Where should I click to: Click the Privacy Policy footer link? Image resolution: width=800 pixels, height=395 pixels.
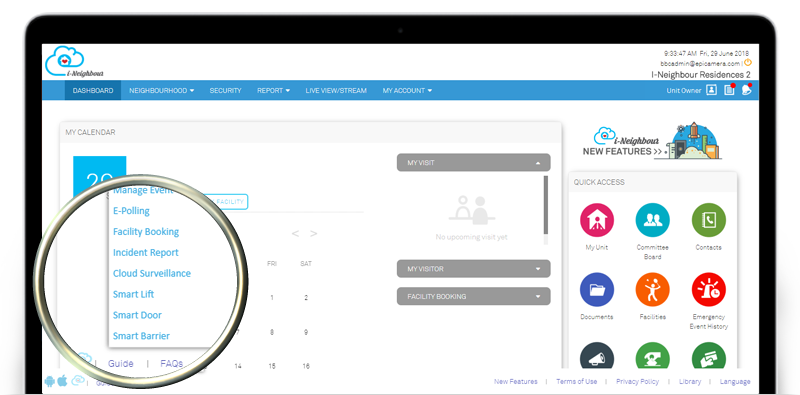[x=637, y=381]
